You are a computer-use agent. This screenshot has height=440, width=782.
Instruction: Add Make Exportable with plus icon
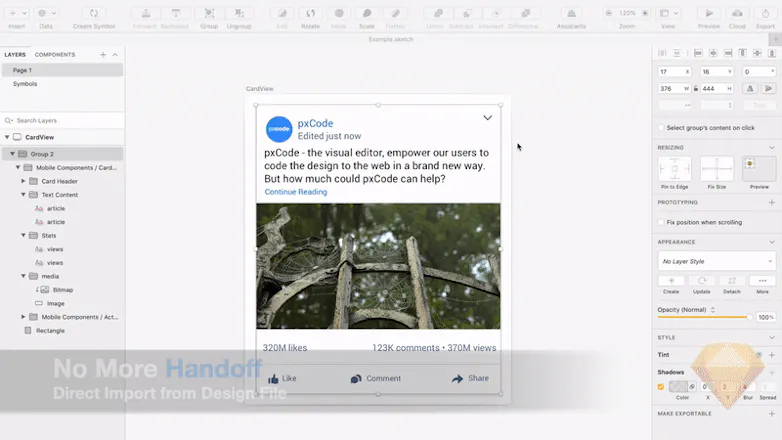[772, 414]
